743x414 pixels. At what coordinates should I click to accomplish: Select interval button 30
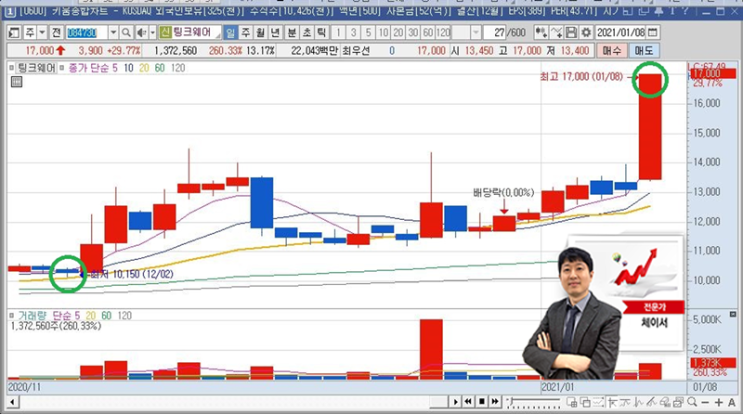tap(413, 33)
